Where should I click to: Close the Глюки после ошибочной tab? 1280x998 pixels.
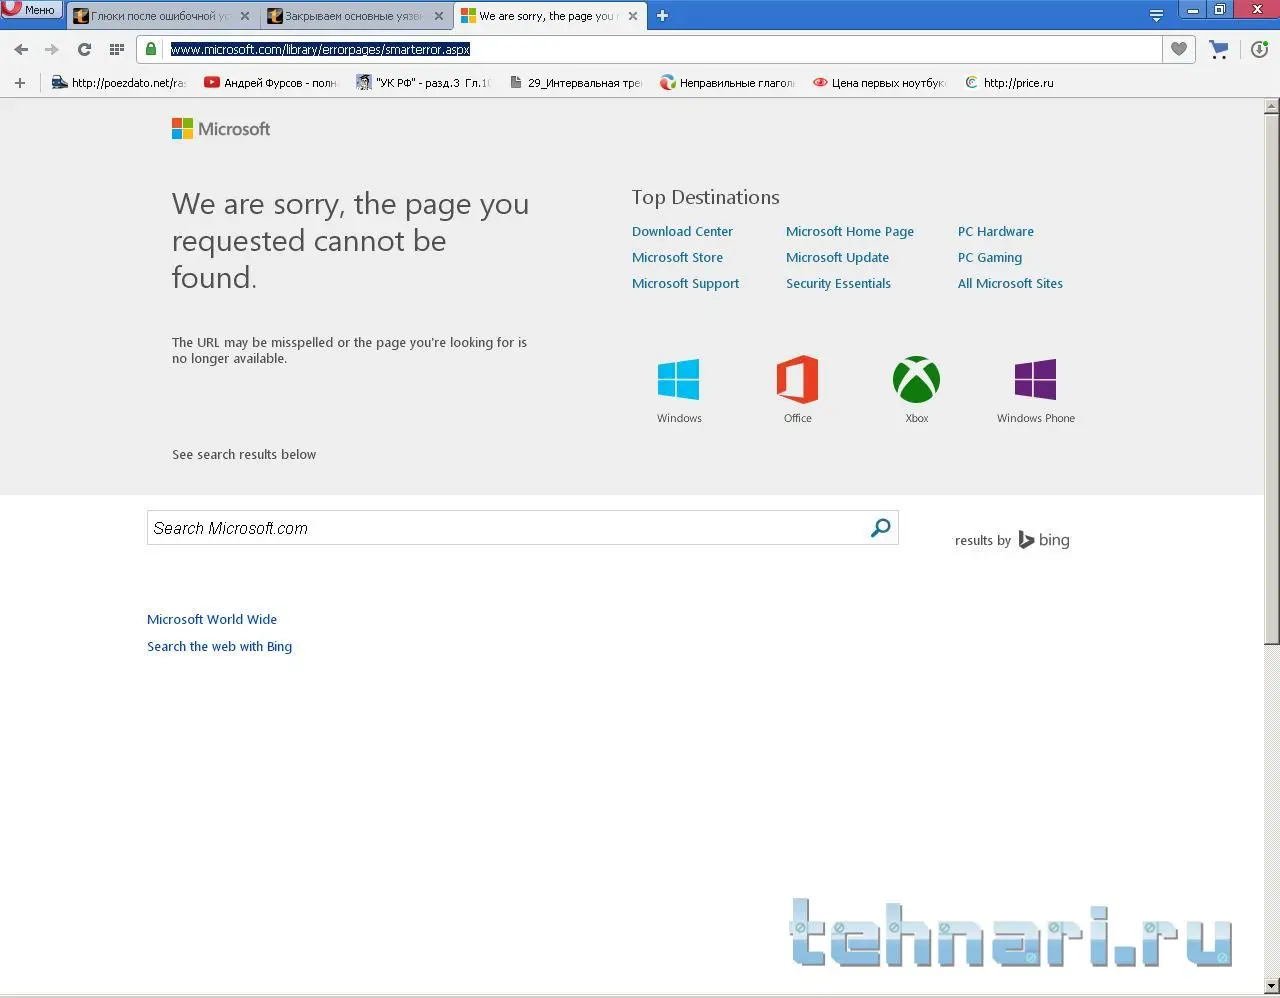245,16
